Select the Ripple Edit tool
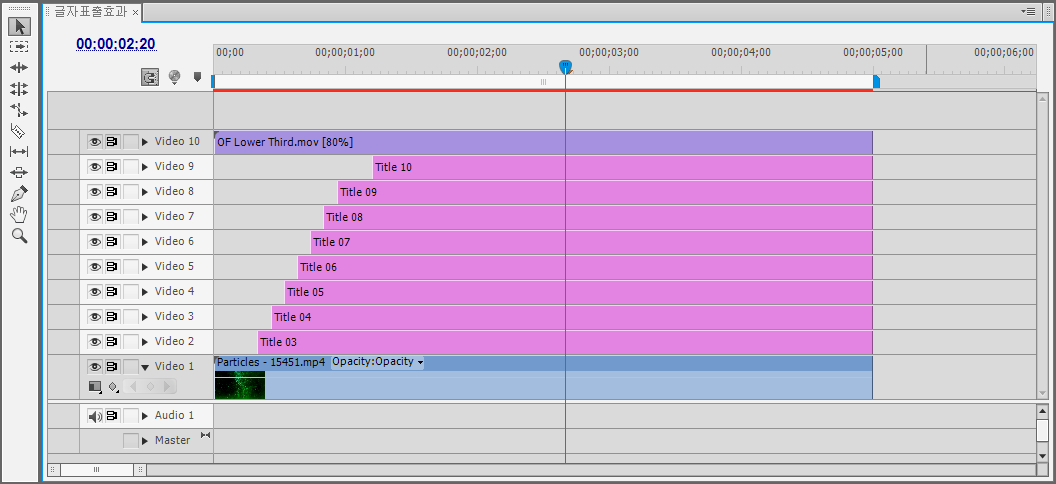 click(20, 67)
